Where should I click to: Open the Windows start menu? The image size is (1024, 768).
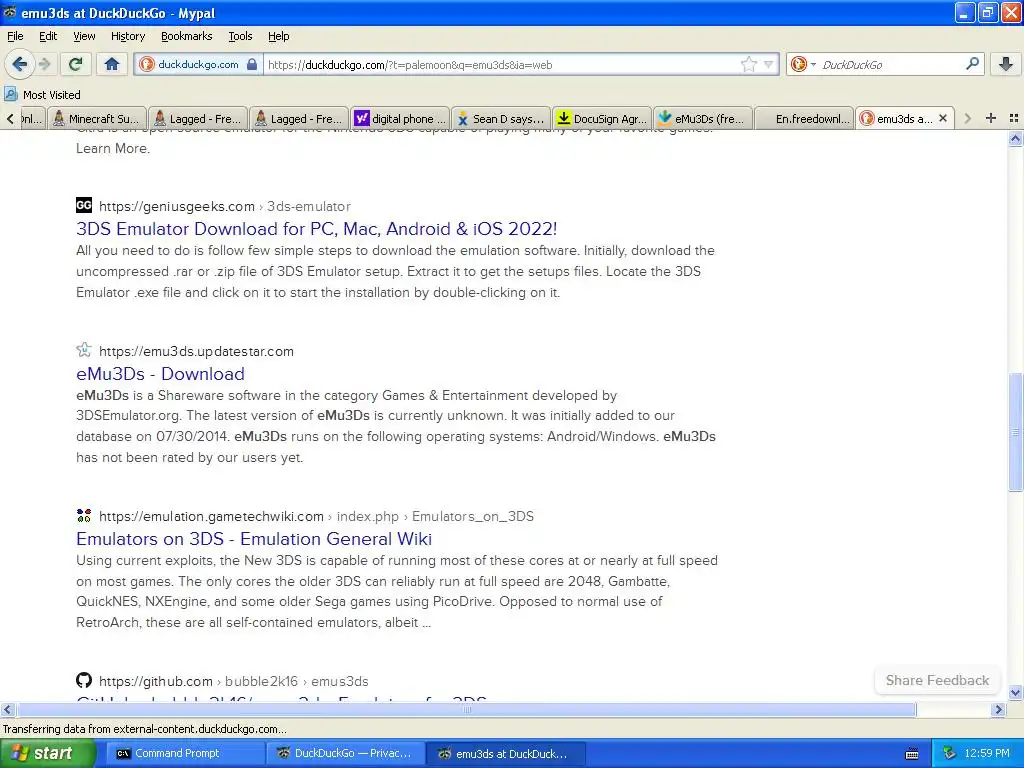(x=48, y=753)
